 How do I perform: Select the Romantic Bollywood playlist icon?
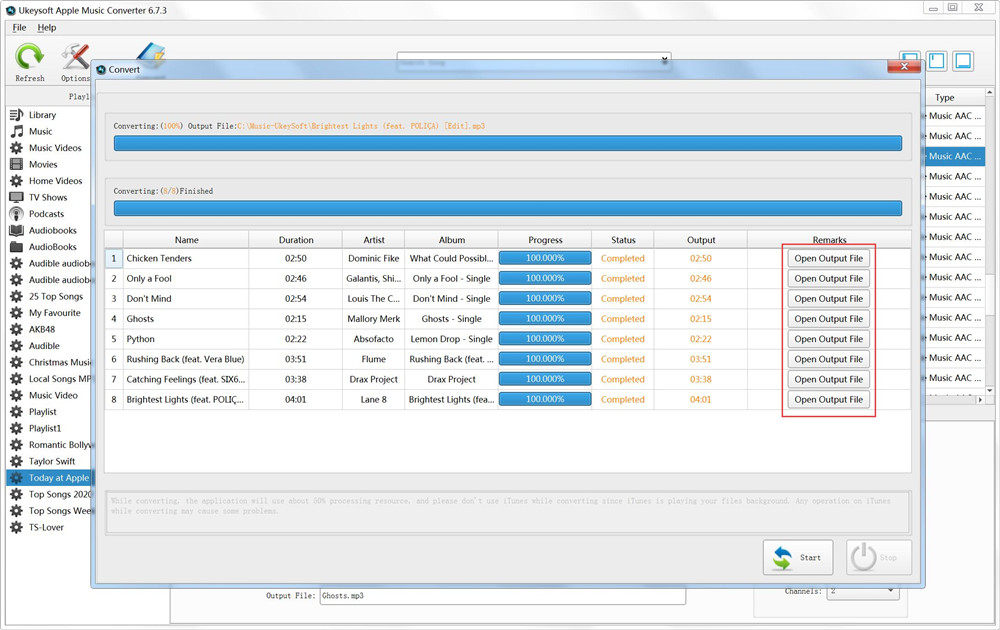pyautogui.click(x=17, y=445)
